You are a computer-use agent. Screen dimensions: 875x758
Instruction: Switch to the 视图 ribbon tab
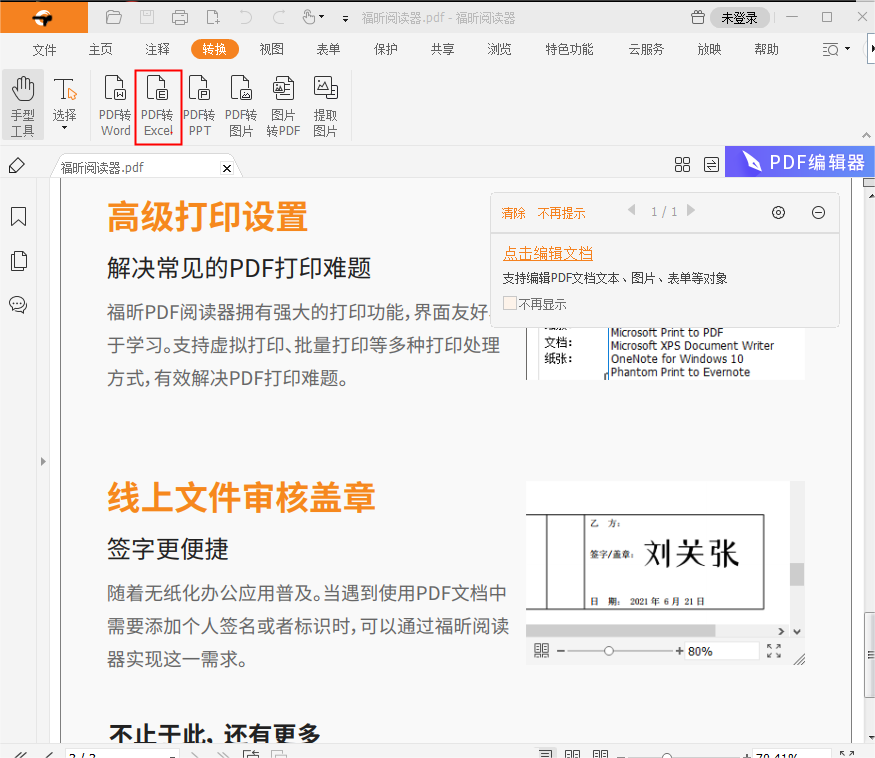271,48
